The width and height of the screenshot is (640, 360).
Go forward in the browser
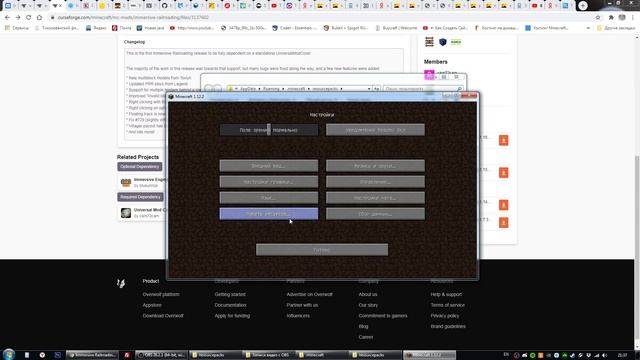[x=18, y=18]
